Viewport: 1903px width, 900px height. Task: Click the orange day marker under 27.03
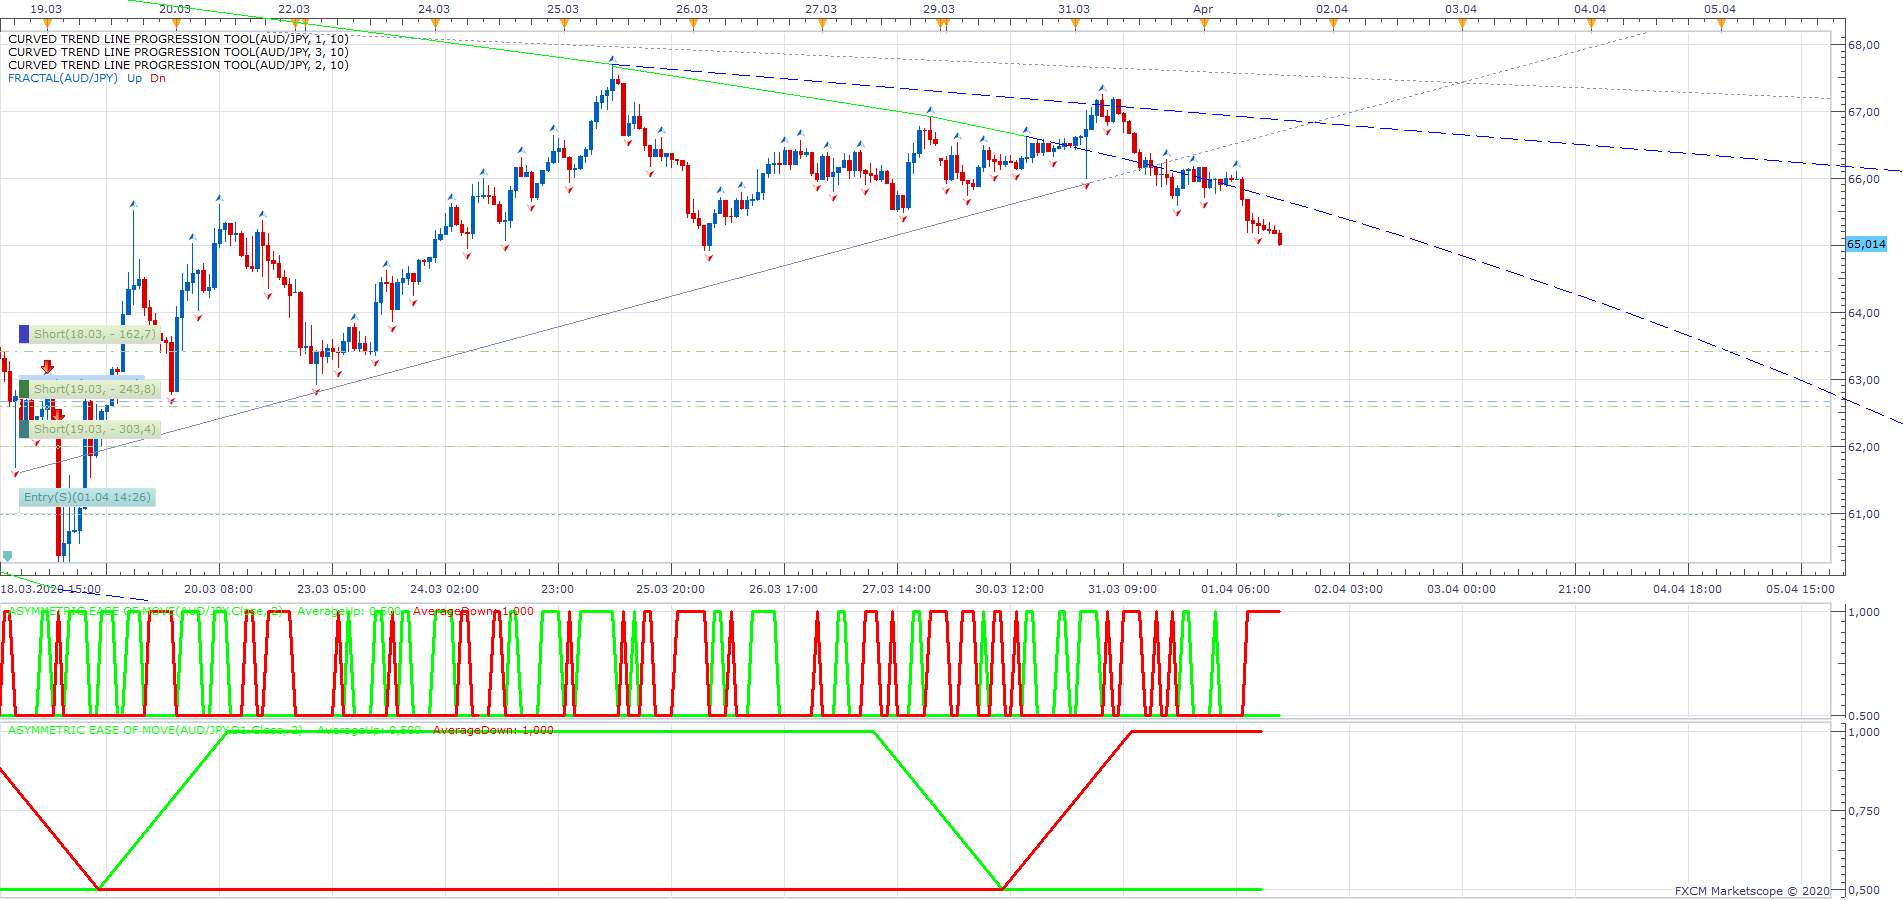coord(822,24)
